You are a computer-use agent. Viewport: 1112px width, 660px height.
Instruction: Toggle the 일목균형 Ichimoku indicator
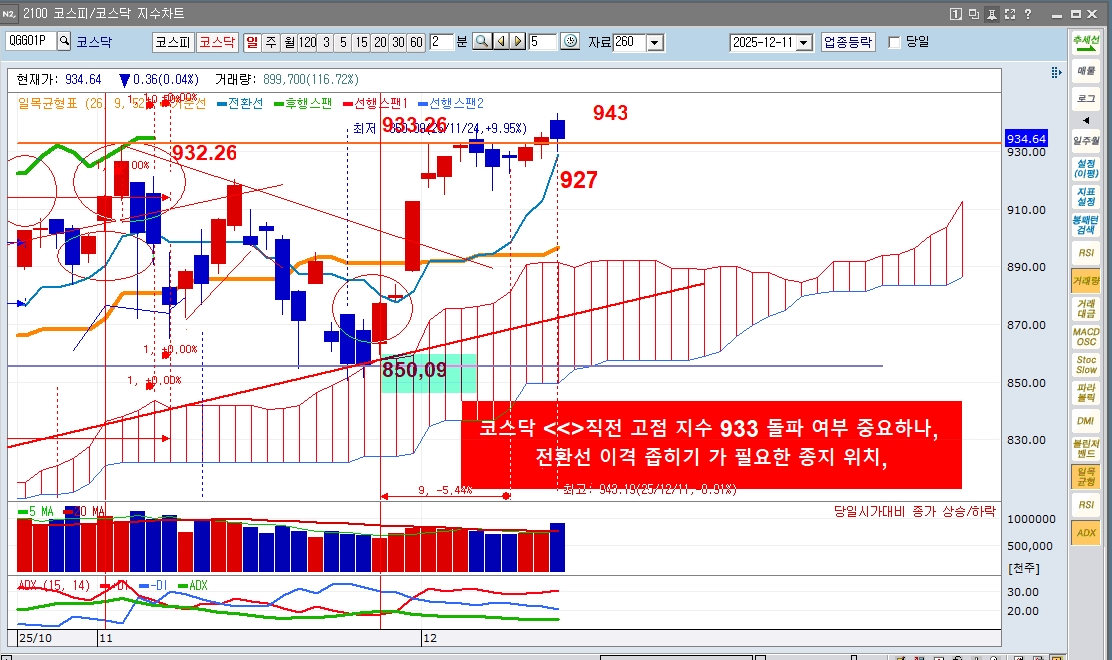tap(1086, 477)
